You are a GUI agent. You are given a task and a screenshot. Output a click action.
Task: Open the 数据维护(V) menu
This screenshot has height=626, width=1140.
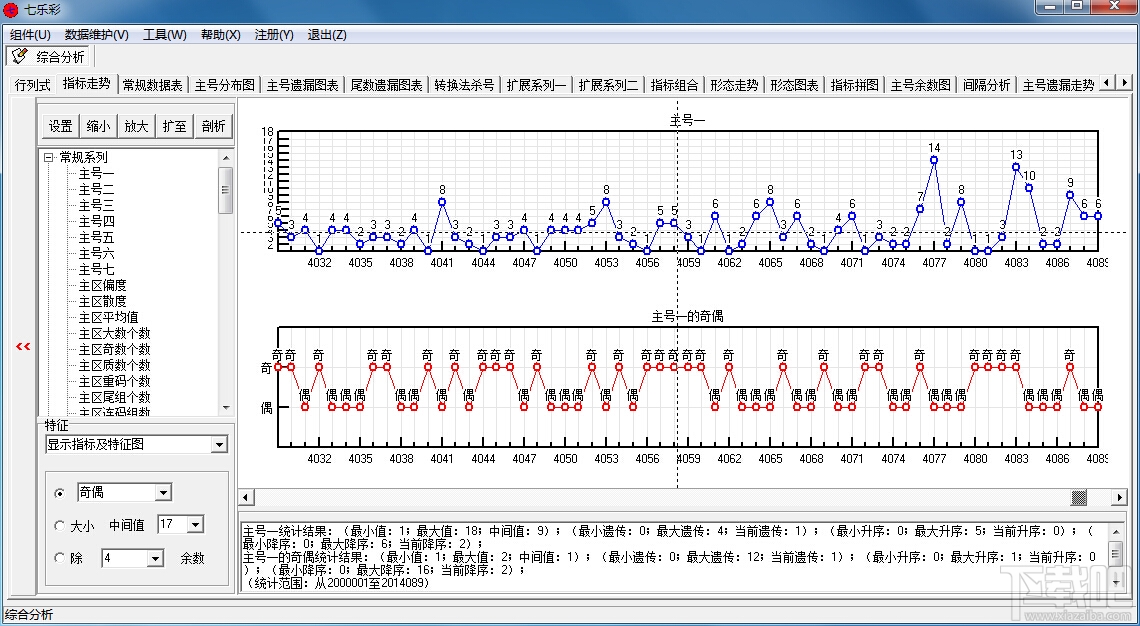(97, 35)
